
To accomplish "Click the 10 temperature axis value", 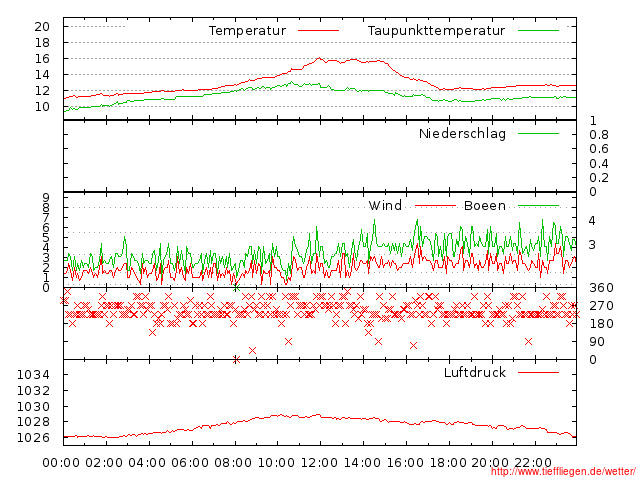I will tap(42, 107).
